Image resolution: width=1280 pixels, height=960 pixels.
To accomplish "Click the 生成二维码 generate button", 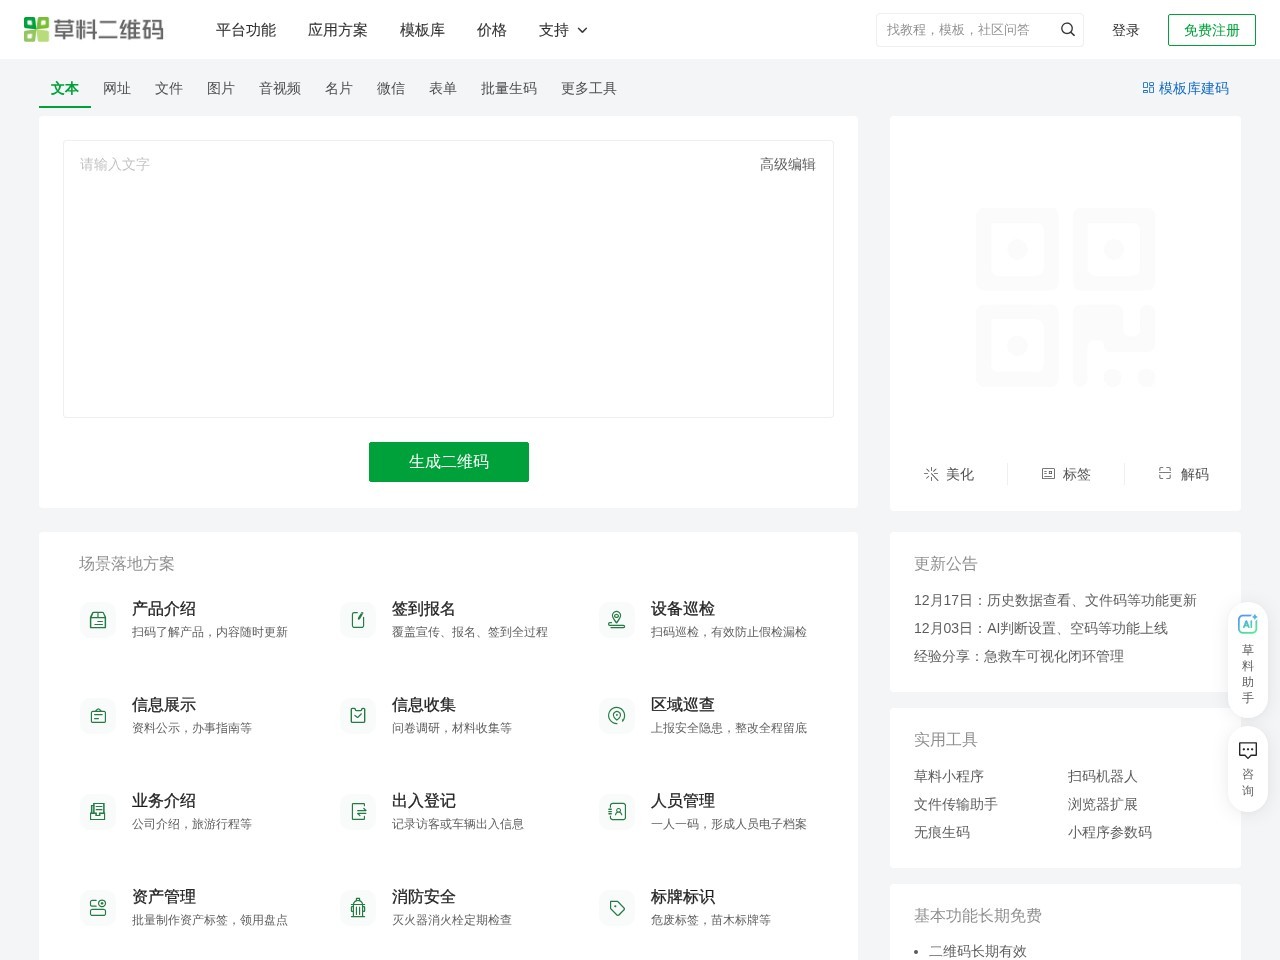I will coord(448,461).
